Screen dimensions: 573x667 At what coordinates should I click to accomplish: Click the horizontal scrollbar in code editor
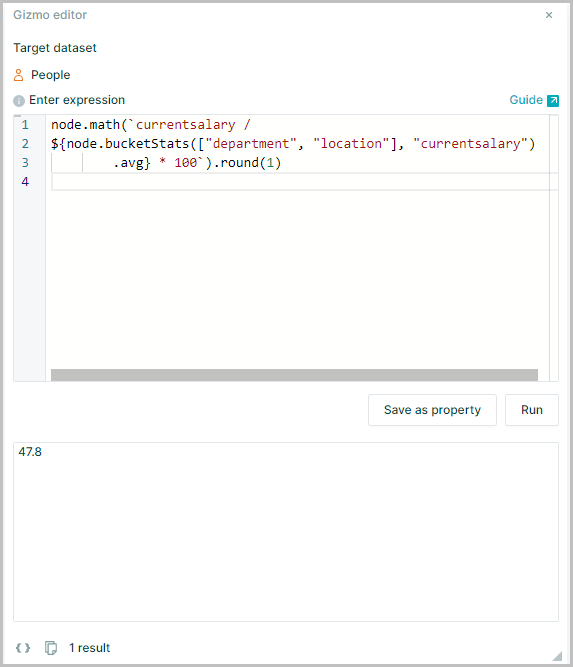pos(294,375)
